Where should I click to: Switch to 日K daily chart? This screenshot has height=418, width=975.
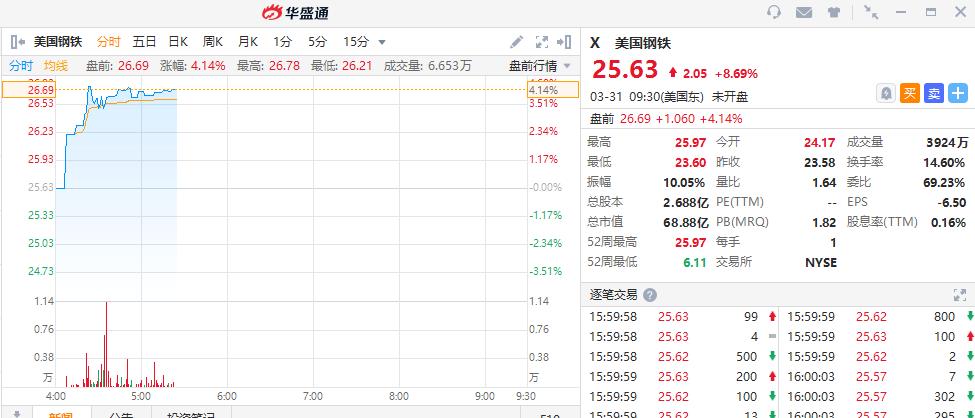point(178,42)
